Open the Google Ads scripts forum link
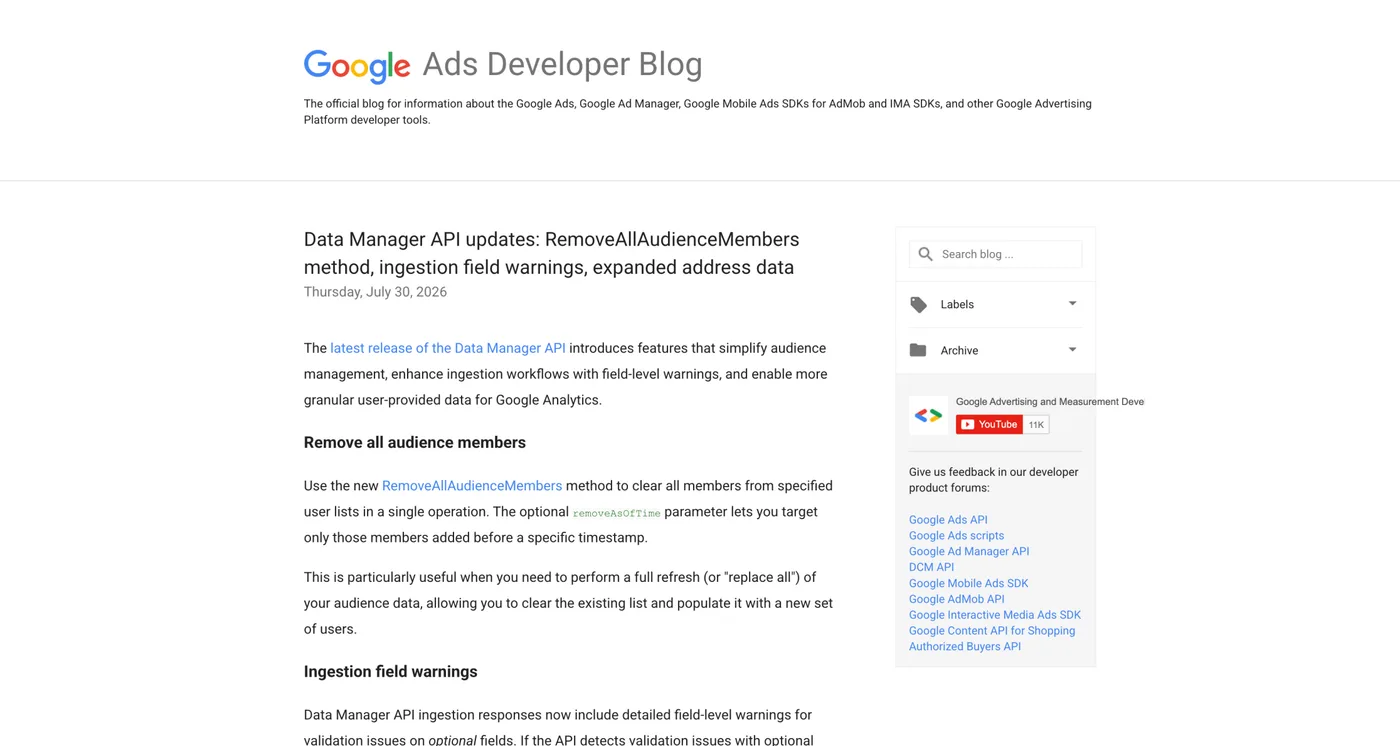The image size is (1400, 746). [x=956, y=536]
